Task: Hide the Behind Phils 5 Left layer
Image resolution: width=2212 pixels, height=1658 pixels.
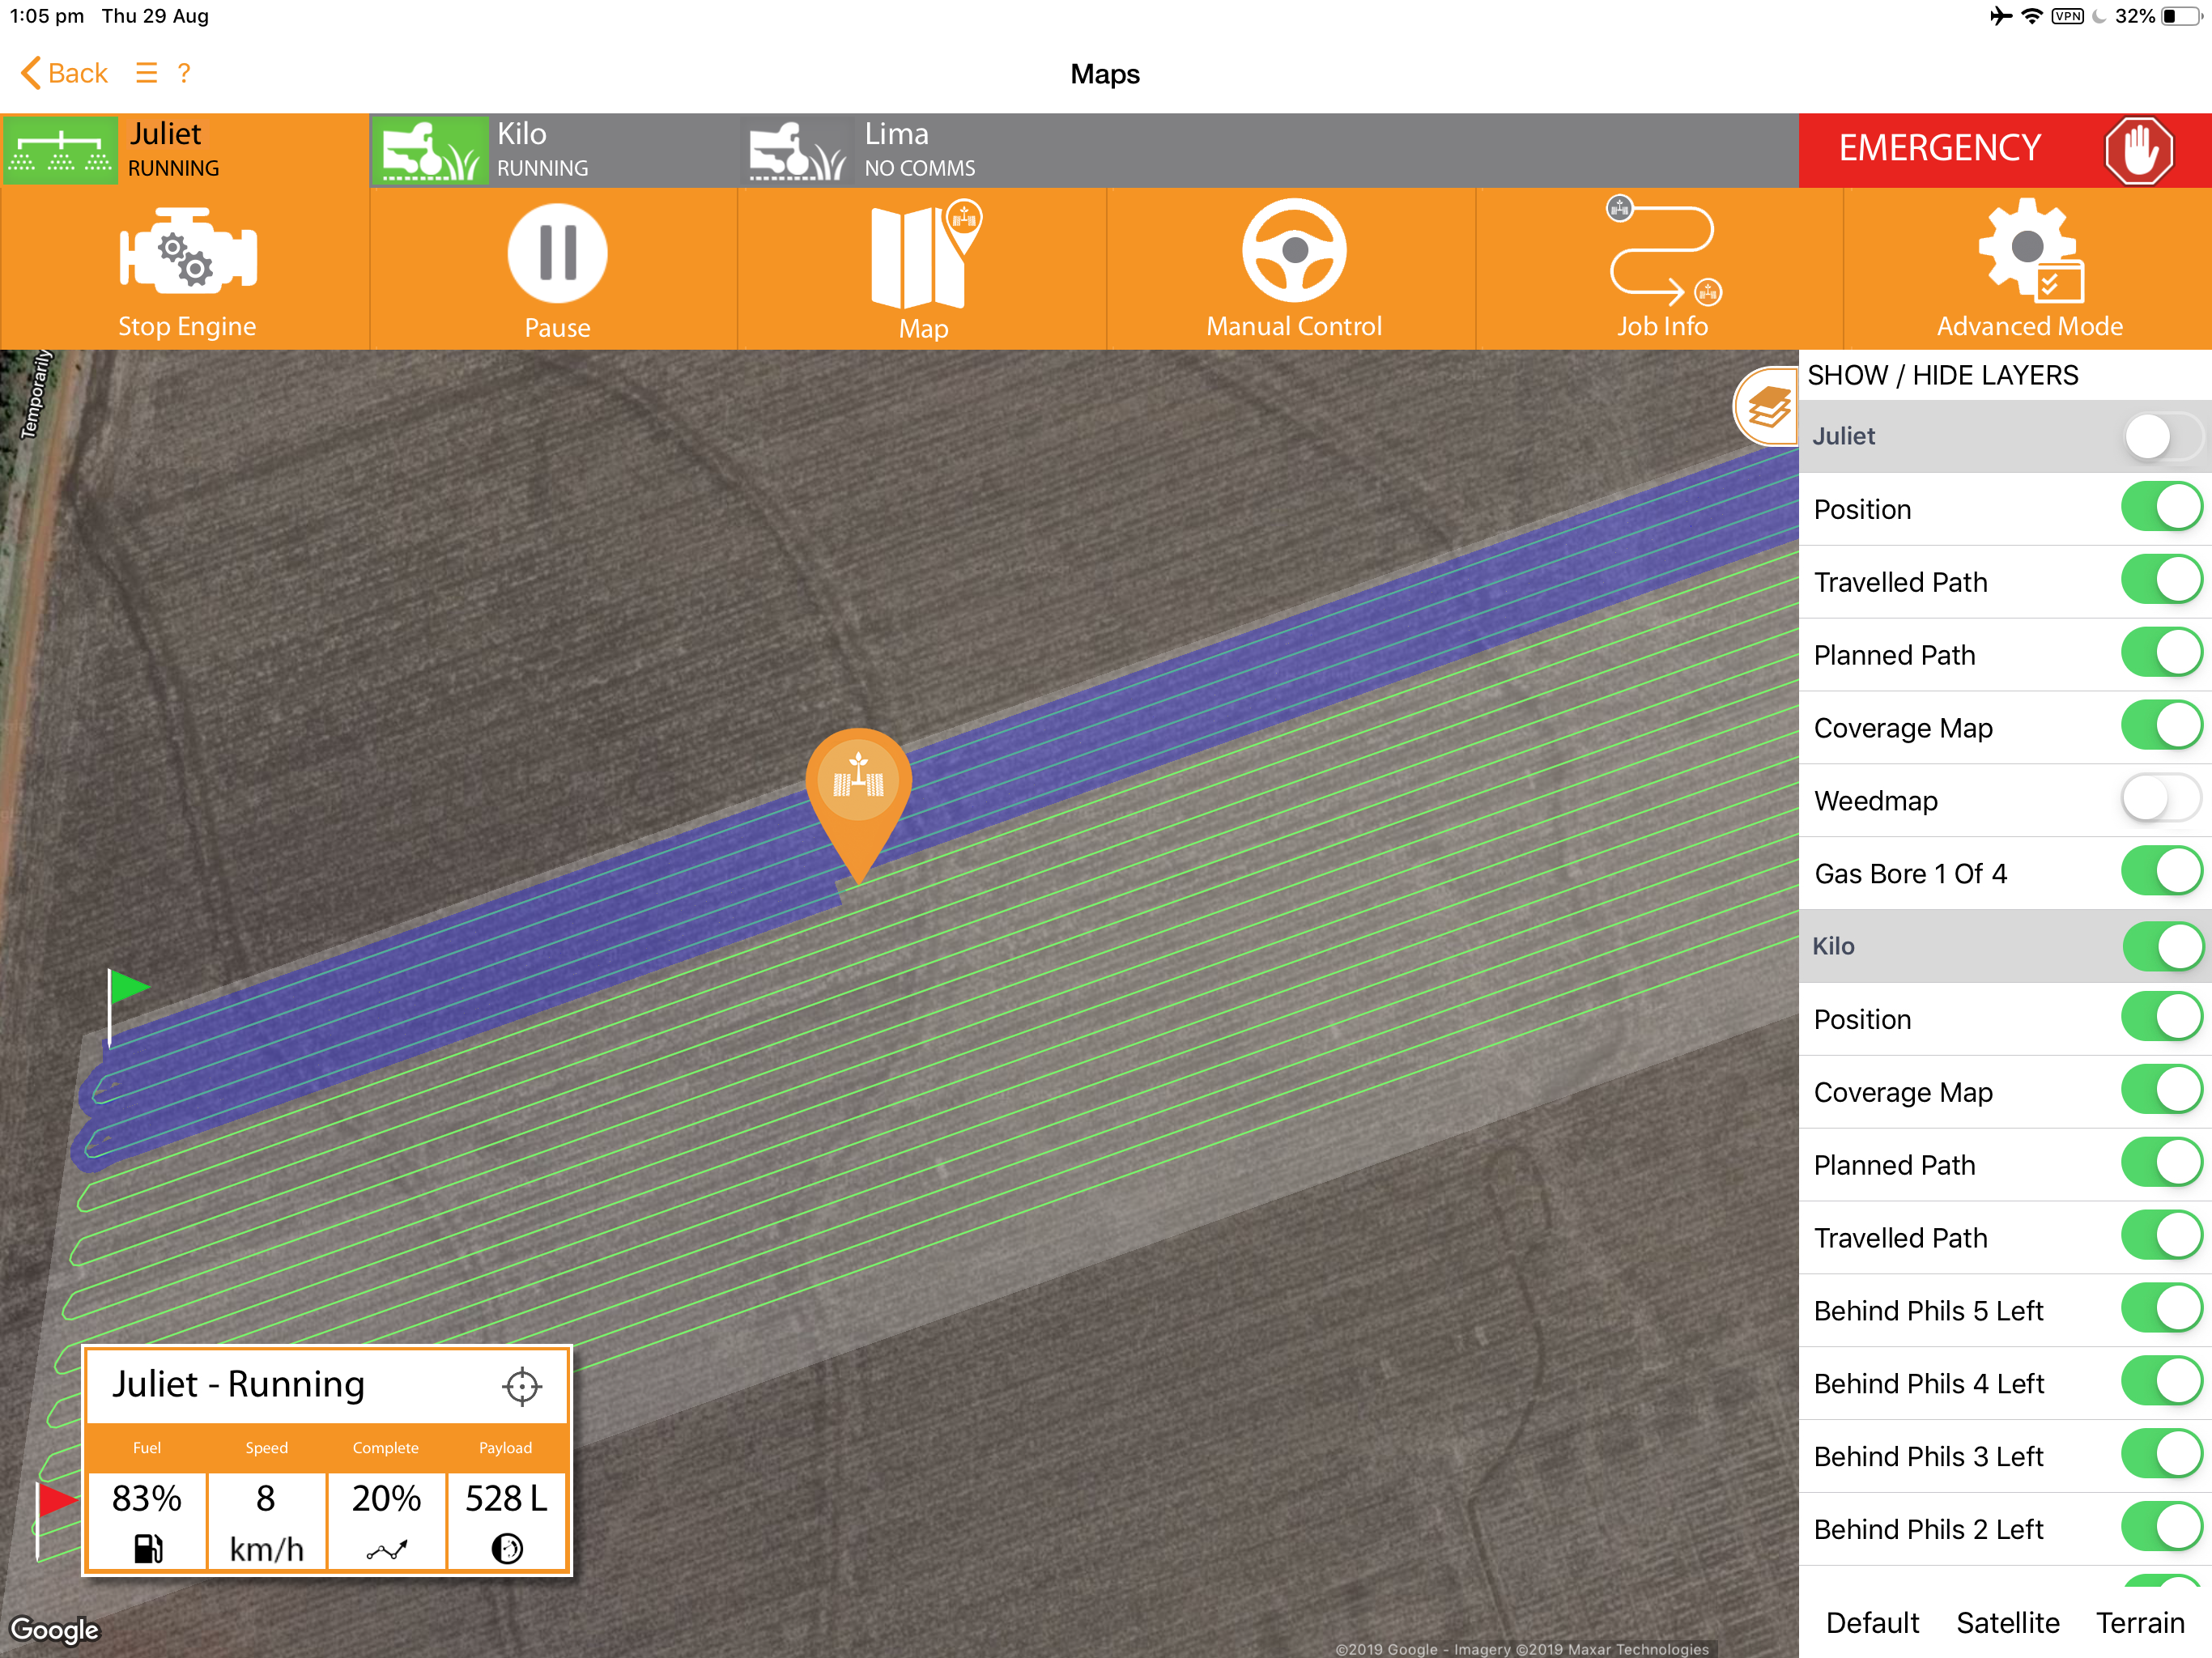Action: [2162, 1310]
